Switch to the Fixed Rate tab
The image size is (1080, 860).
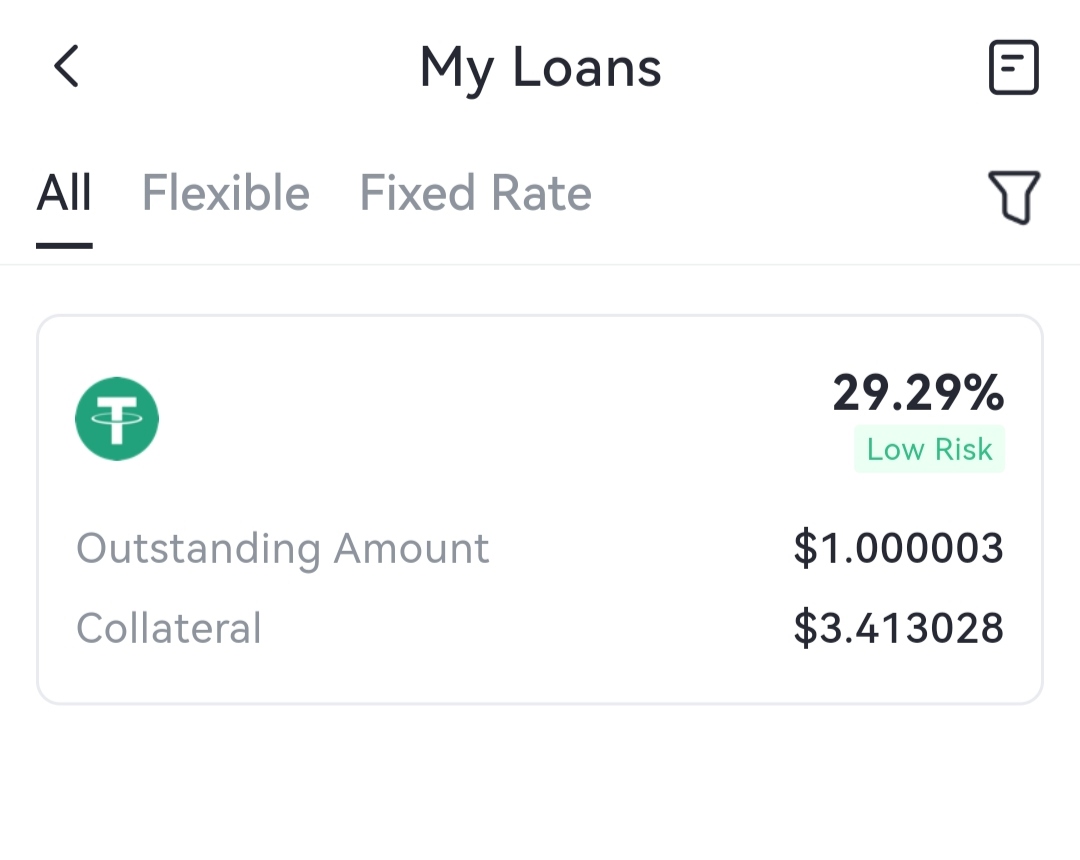(475, 193)
